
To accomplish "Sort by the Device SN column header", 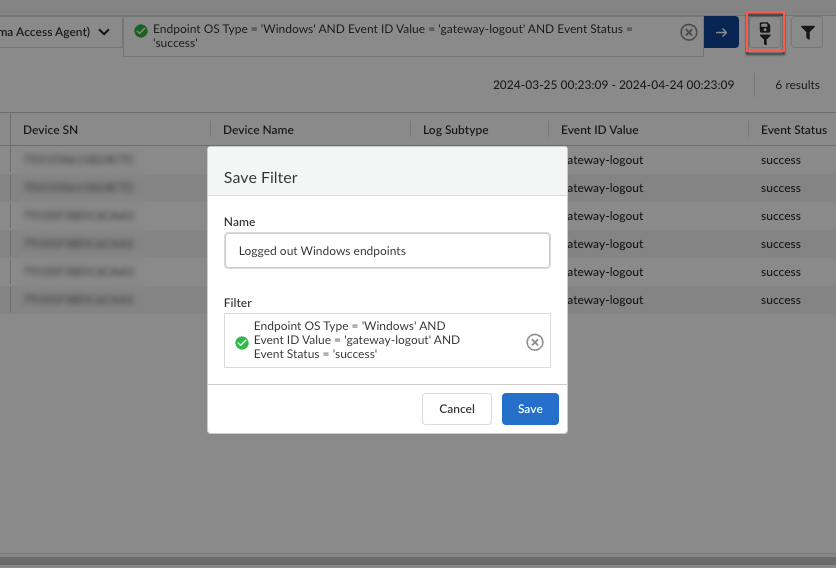I will (x=50, y=130).
